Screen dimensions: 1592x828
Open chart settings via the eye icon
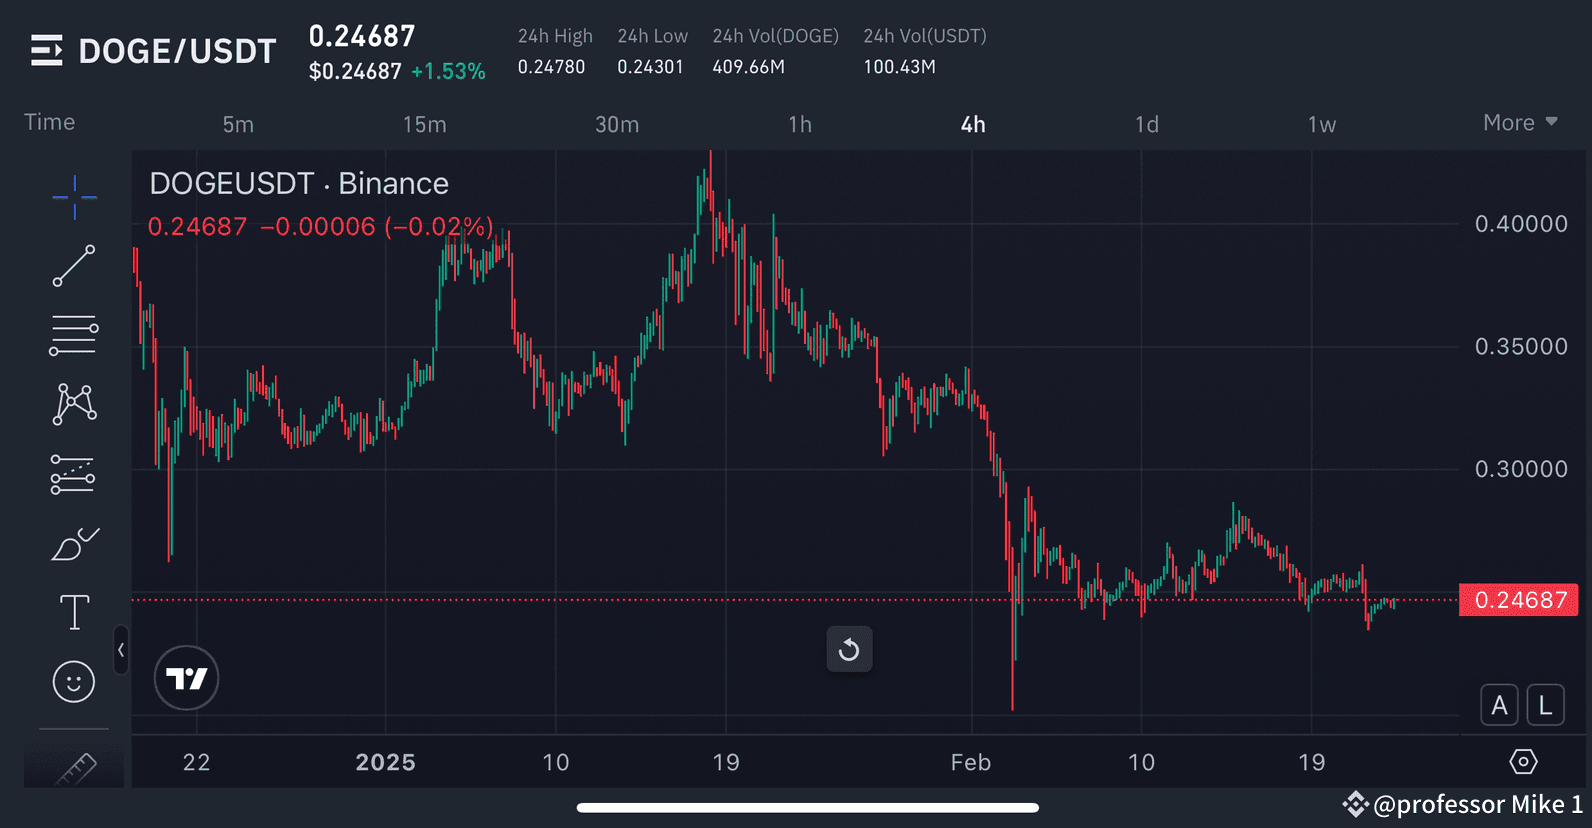pyautogui.click(x=1524, y=761)
